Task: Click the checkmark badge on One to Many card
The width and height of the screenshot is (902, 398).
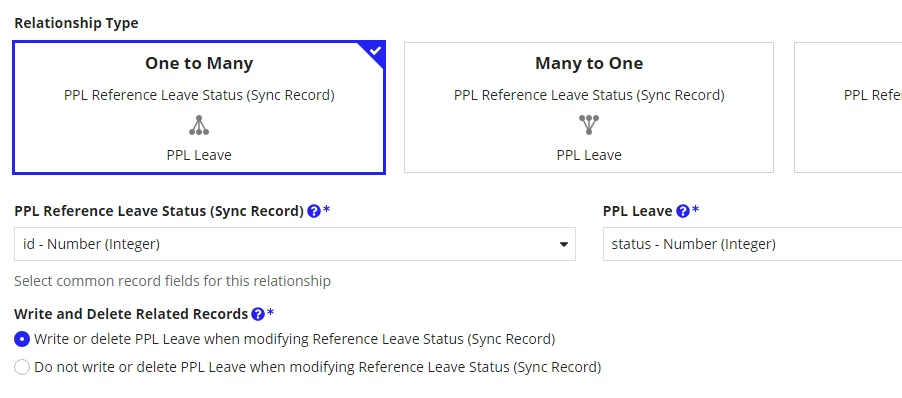Action: click(375, 51)
